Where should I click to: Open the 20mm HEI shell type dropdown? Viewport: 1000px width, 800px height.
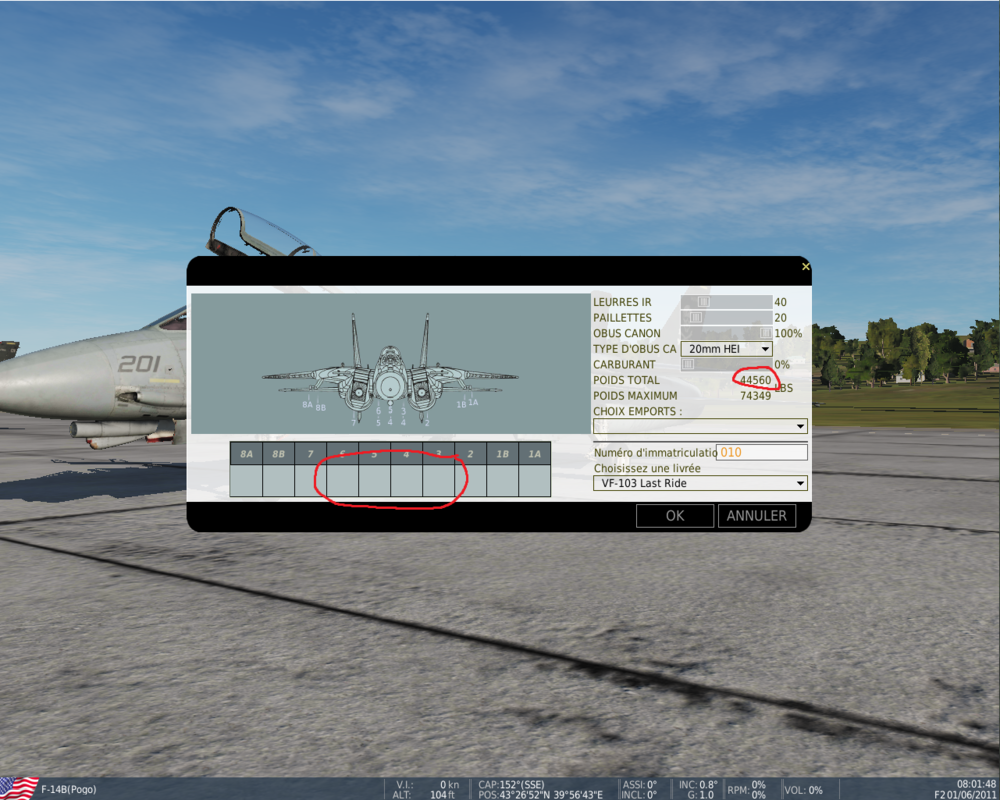[x=726, y=349]
